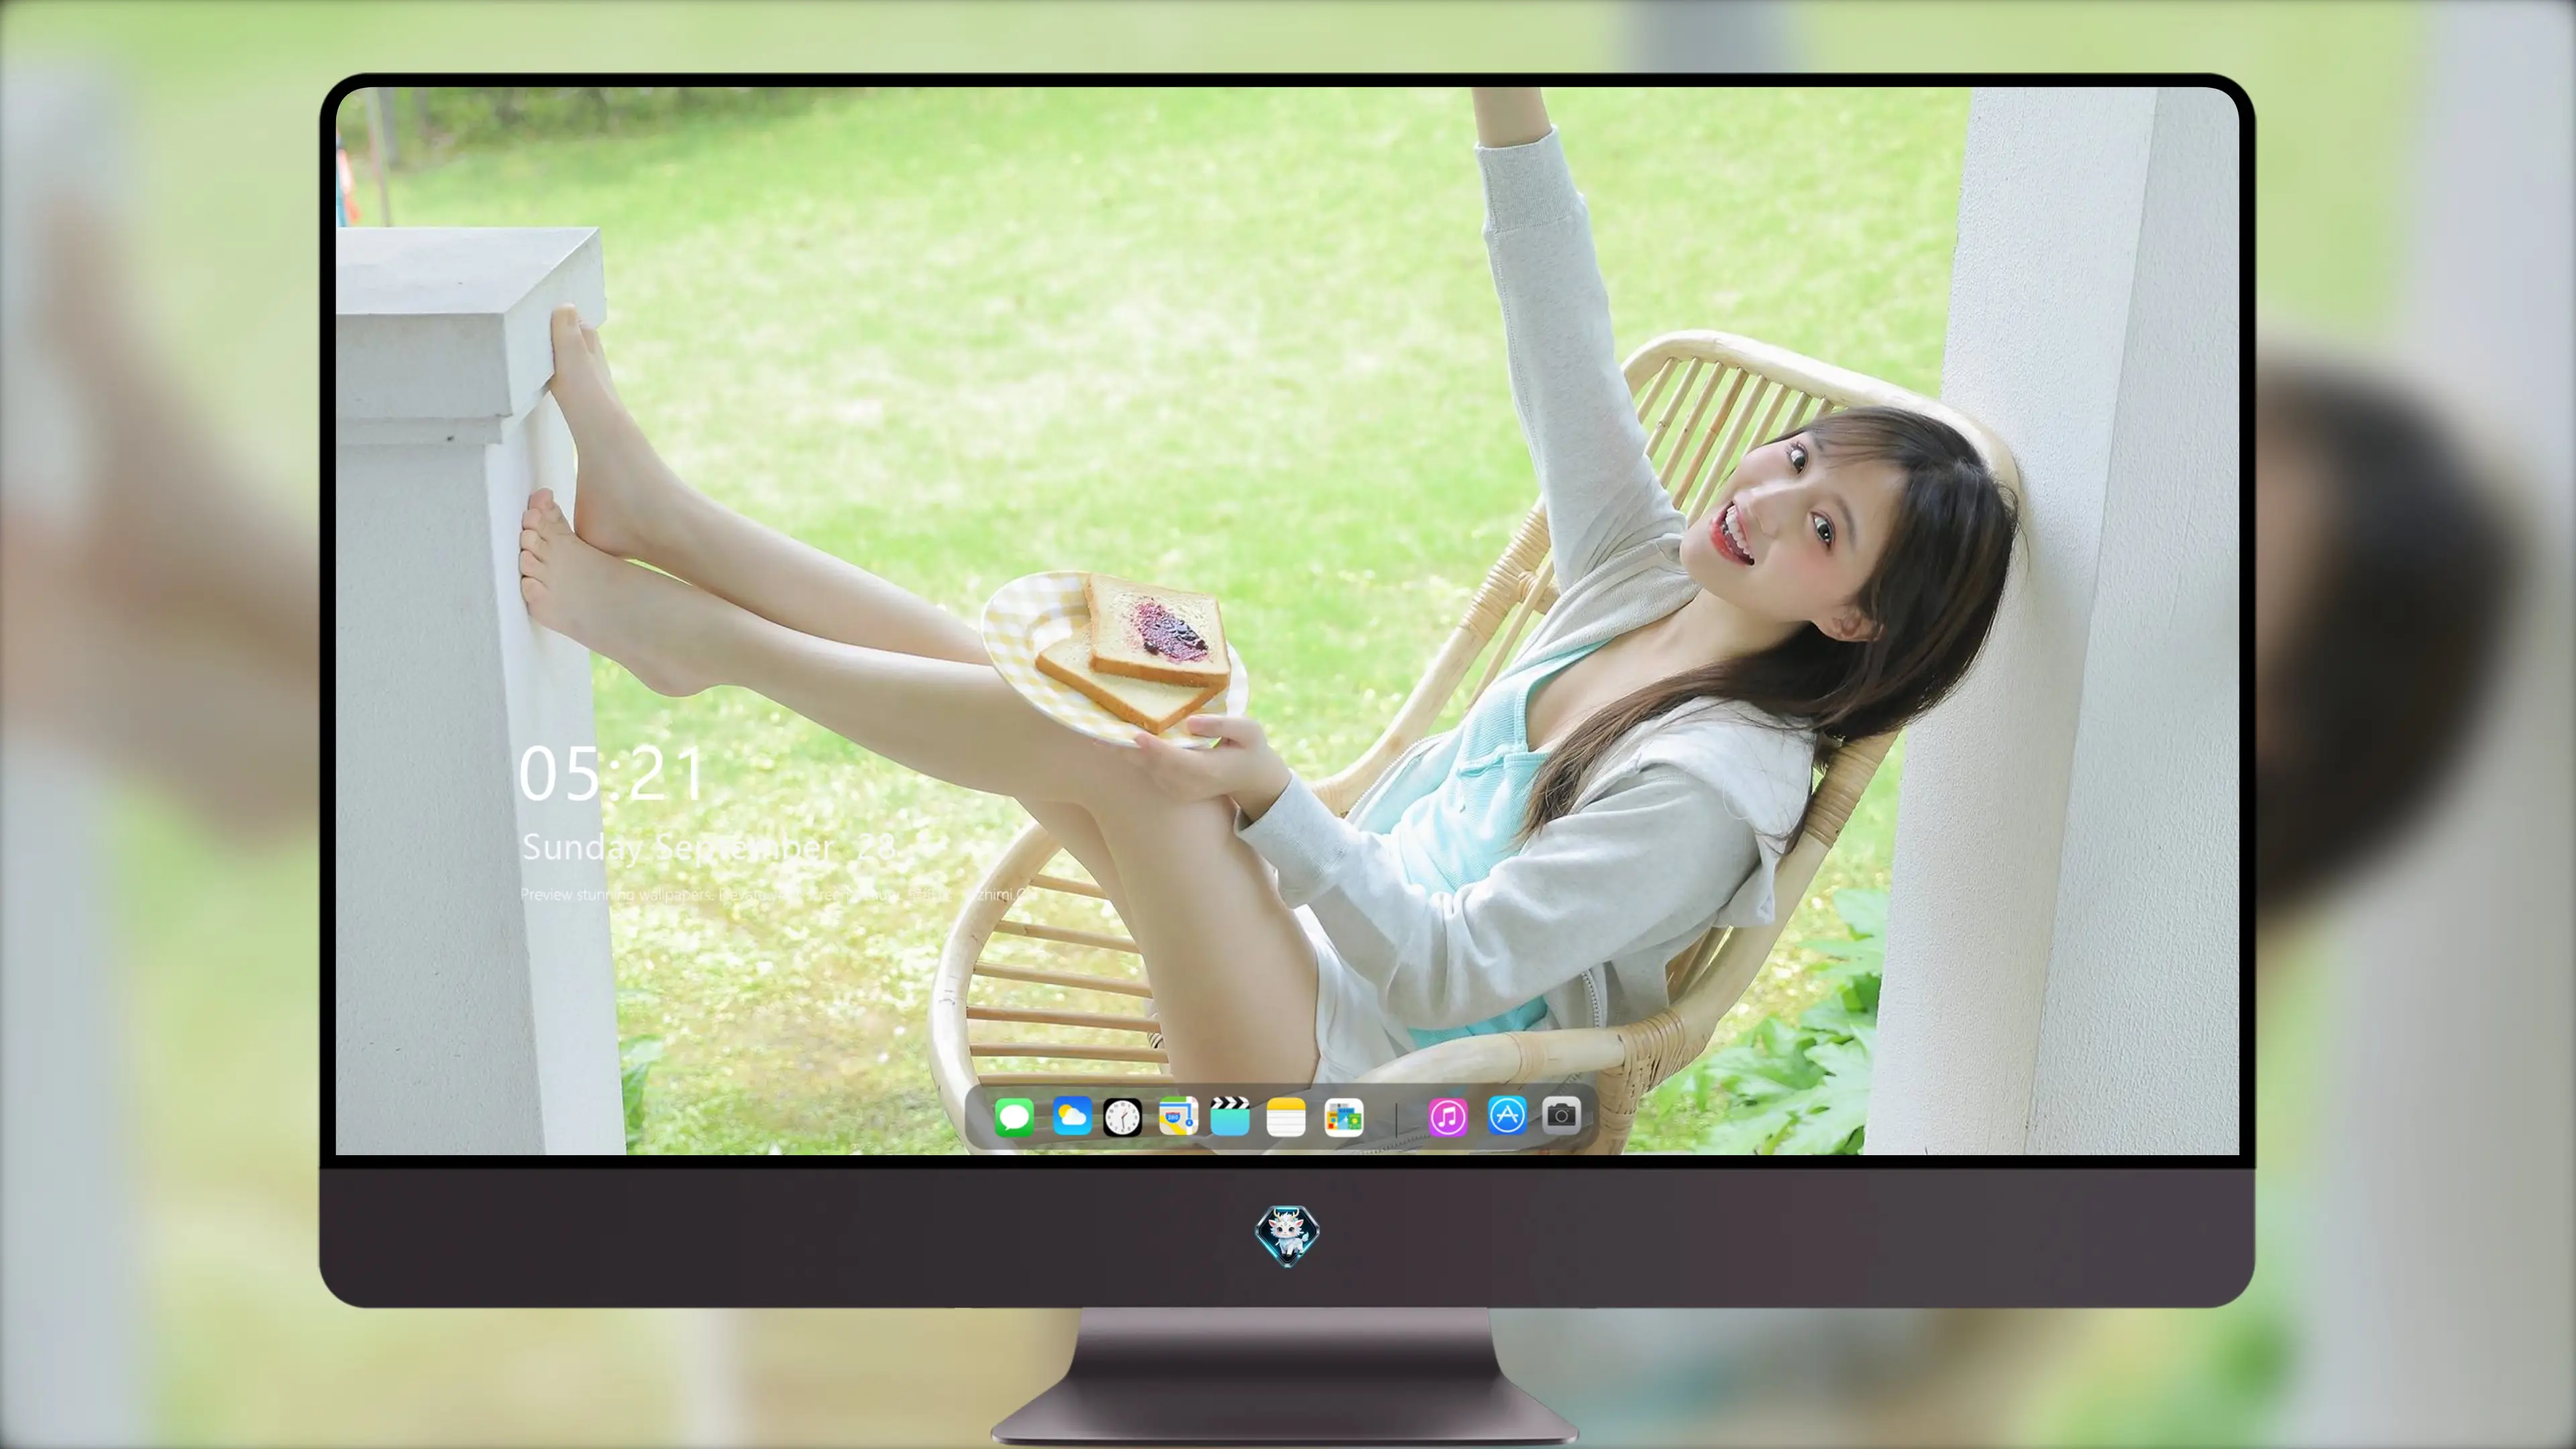Image resolution: width=2576 pixels, height=1449 pixels.
Task: Open the Clock app in dock
Action: click(x=1122, y=1117)
